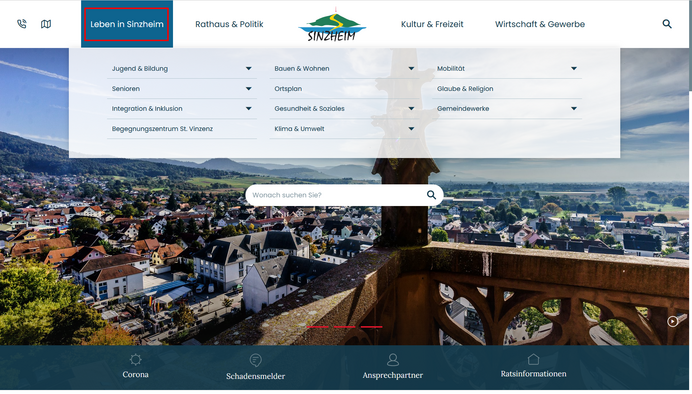Screen dimensions: 692x394
Task: Open Klima & Umwelt link
Action: [x=299, y=129]
